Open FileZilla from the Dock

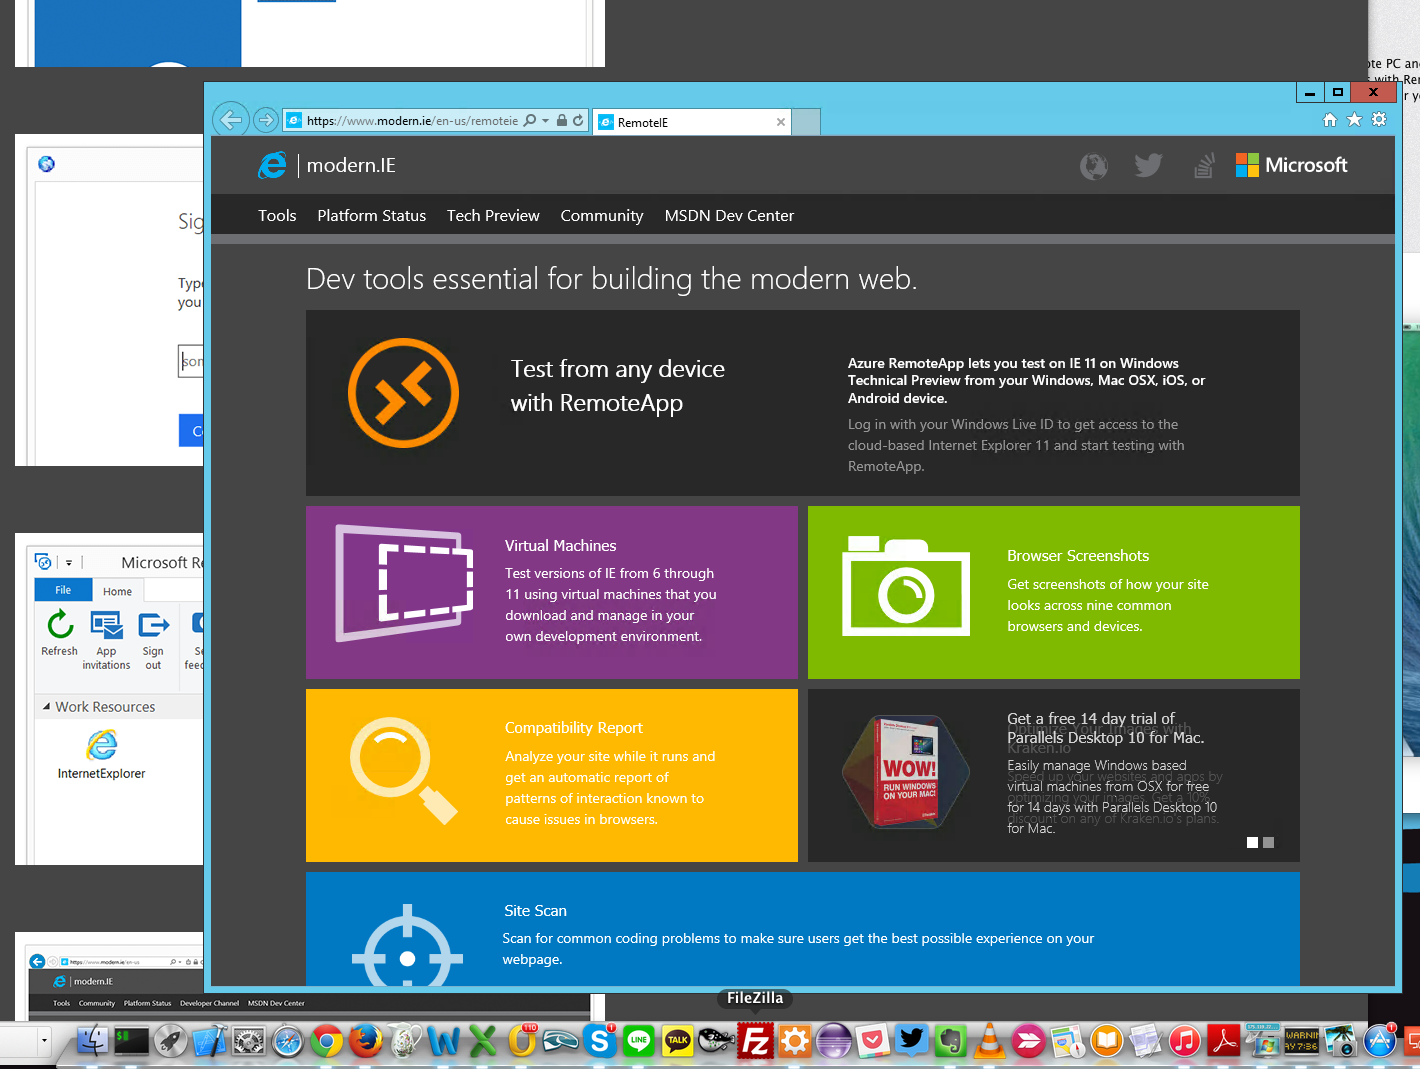coord(755,1041)
